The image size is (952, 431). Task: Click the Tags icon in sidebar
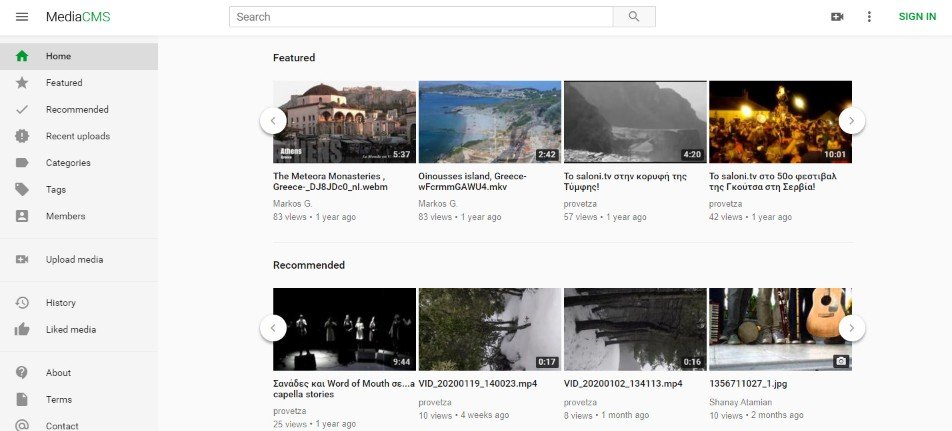[22, 189]
